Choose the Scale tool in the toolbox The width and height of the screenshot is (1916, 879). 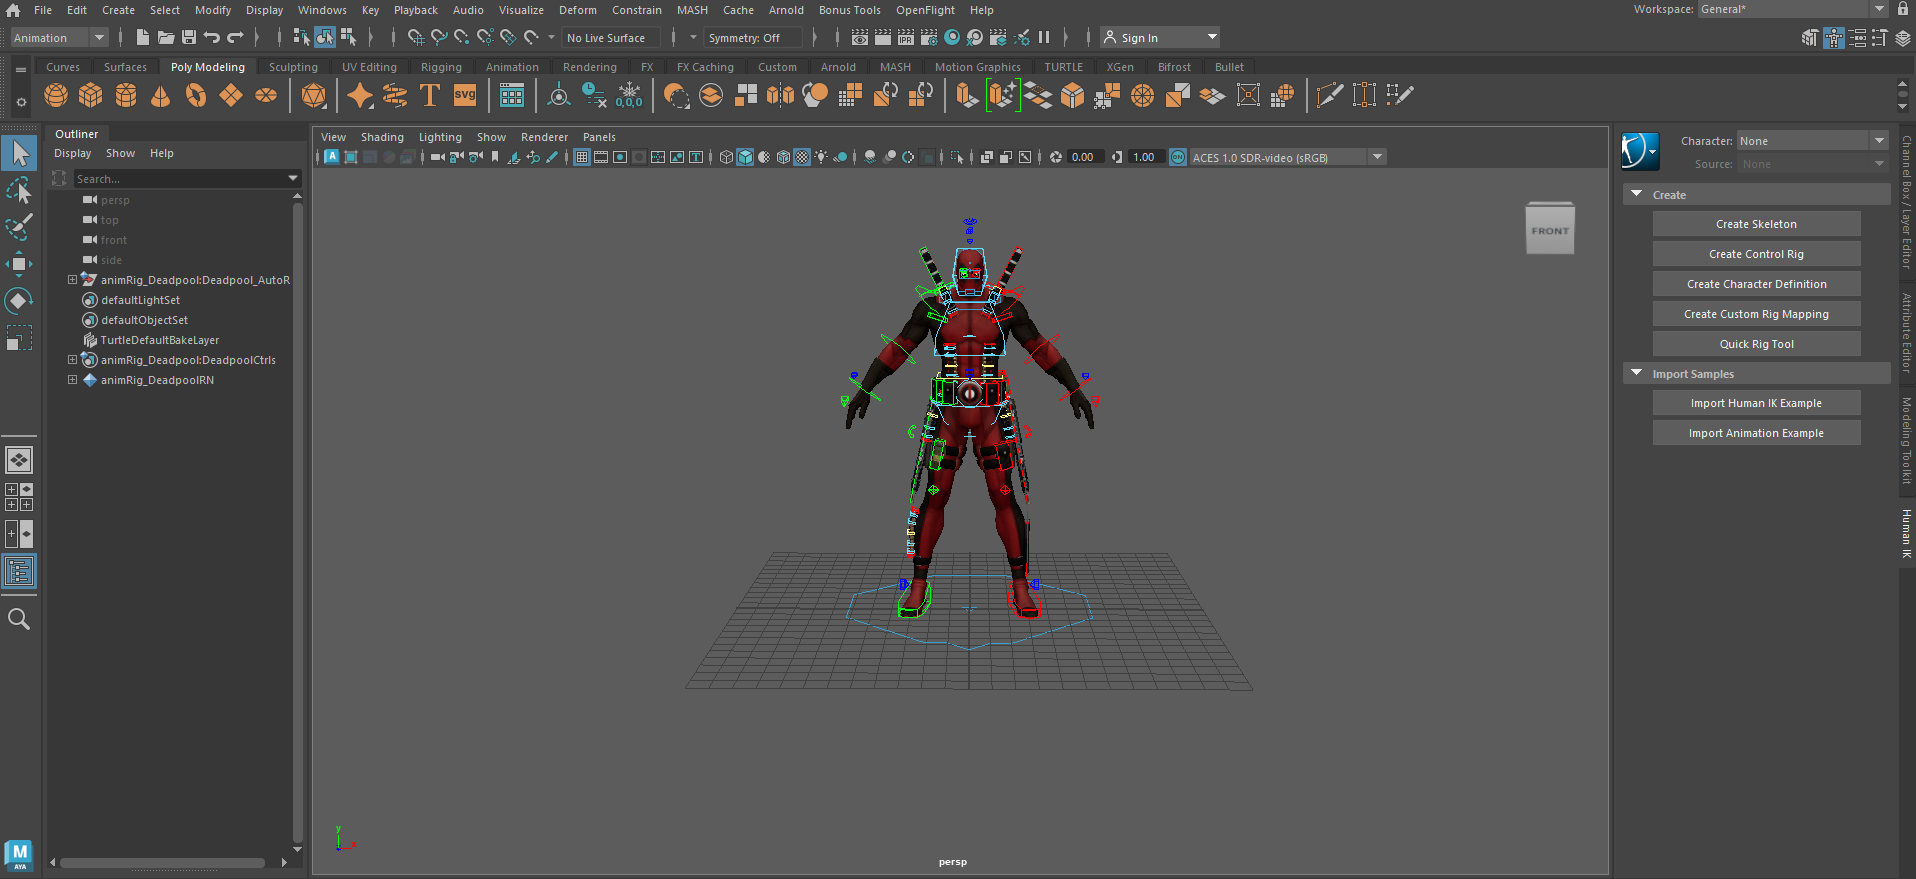coord(19,338)
